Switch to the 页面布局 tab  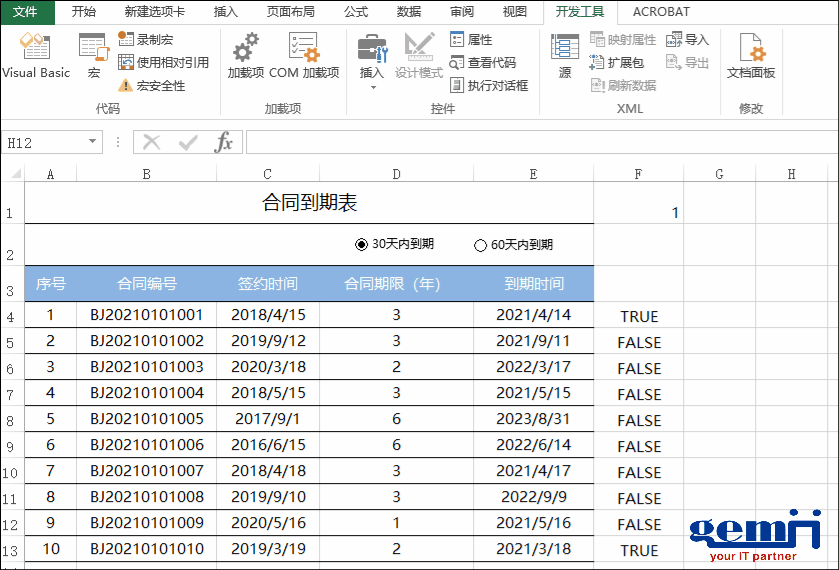click(291, 12)
